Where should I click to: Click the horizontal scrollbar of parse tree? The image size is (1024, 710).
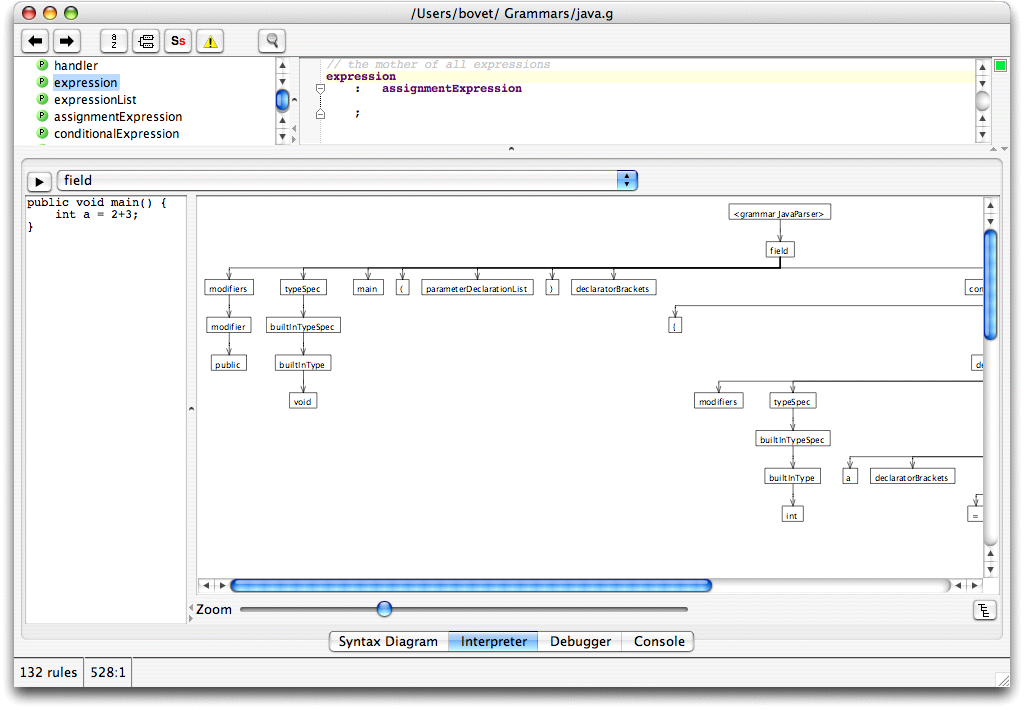(x=471, y=585)
